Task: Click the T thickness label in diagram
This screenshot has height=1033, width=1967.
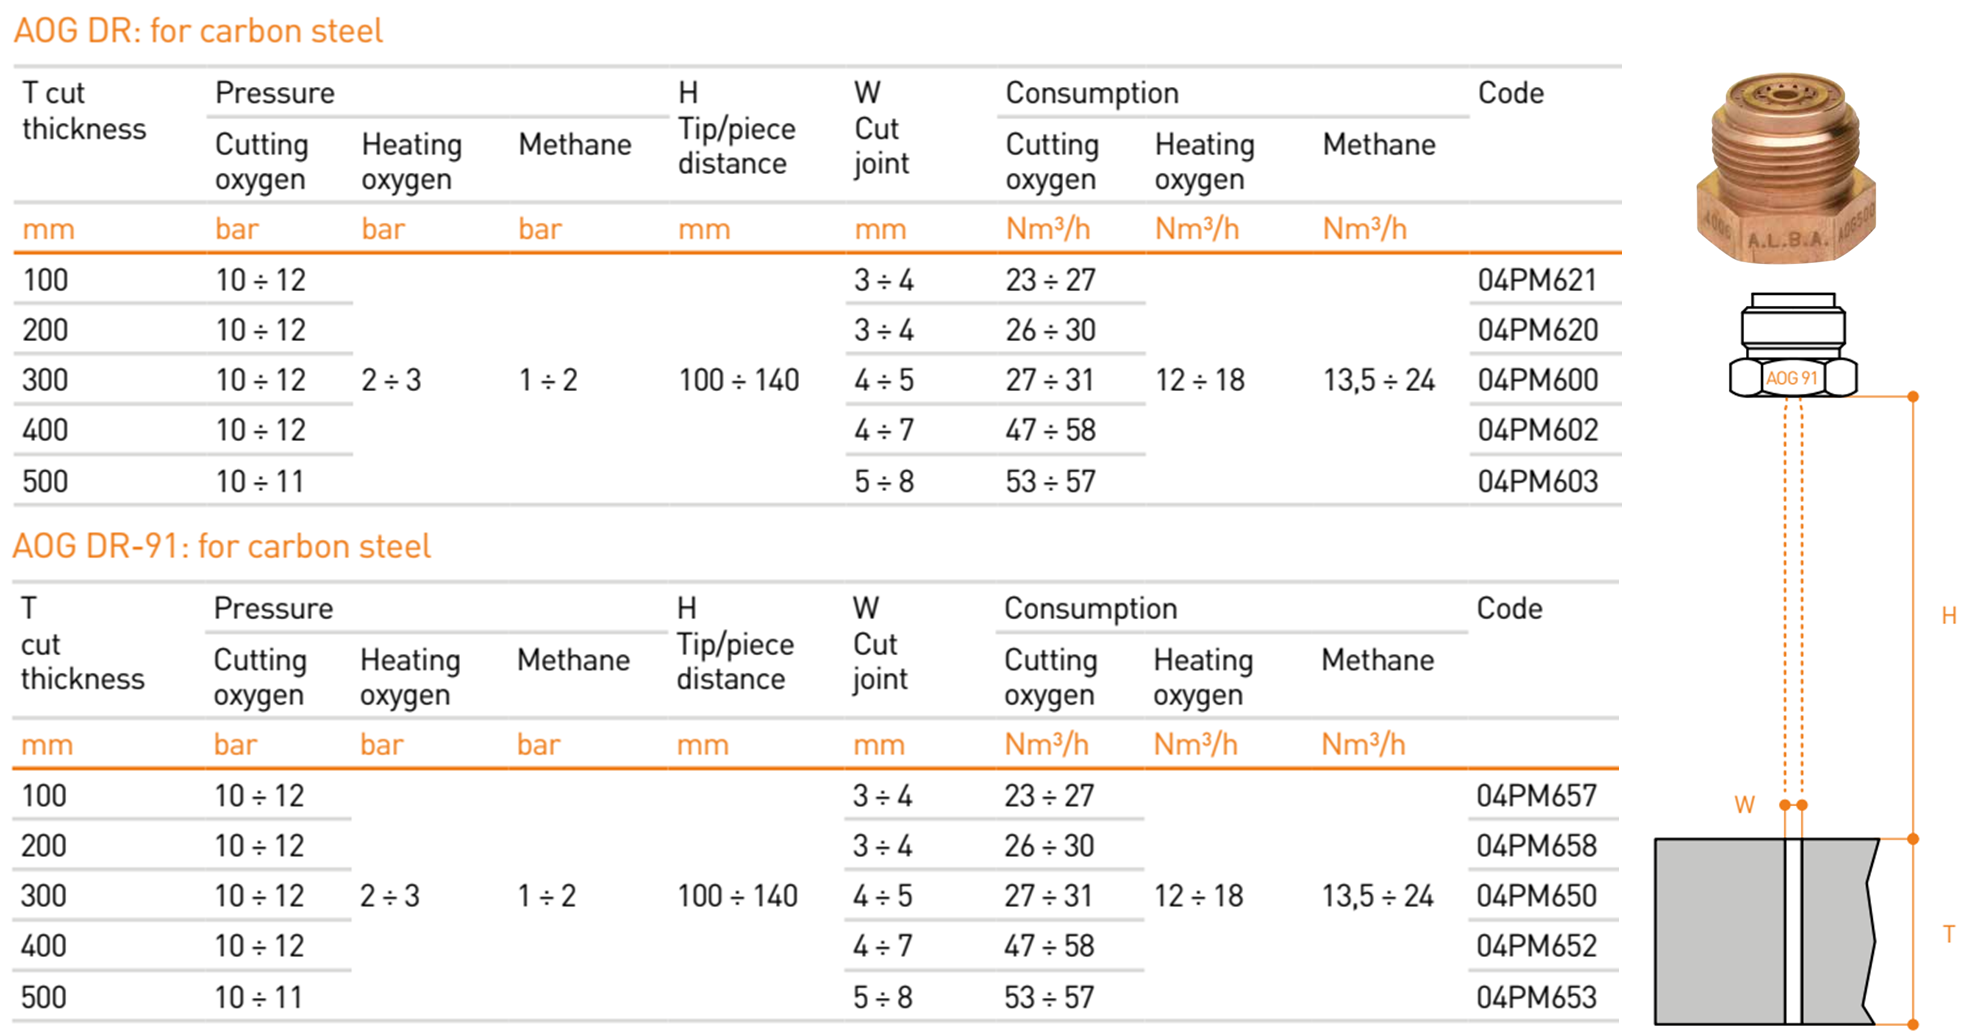Action: pos(1948,935)
